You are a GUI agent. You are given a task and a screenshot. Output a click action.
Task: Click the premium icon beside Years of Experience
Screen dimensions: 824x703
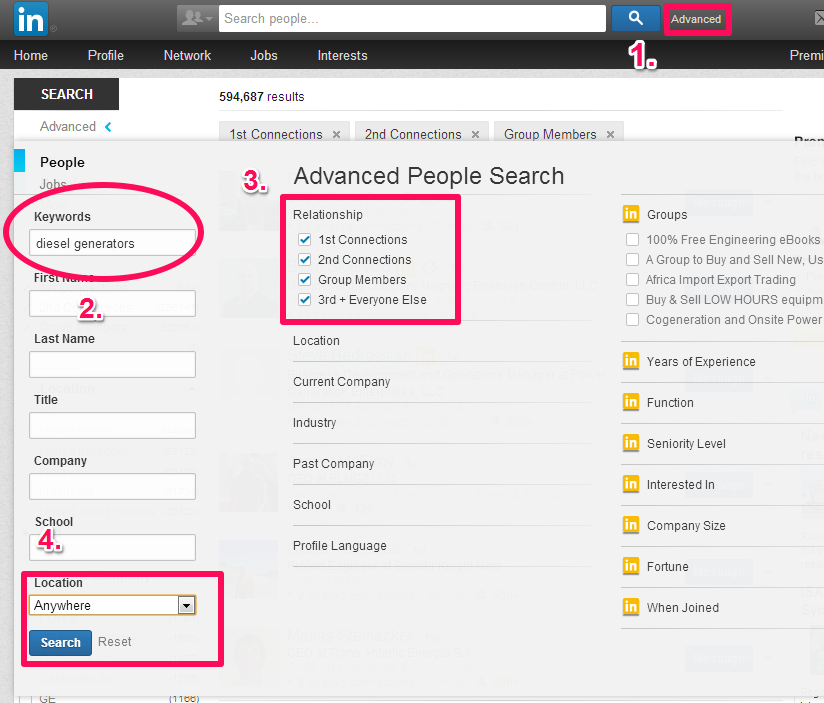(631, 361)
